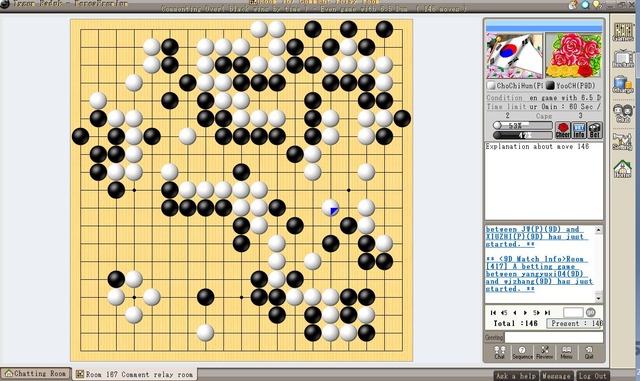Click white player name ChoChiHun
Viewport: 640px width, 381px height.
520,86
